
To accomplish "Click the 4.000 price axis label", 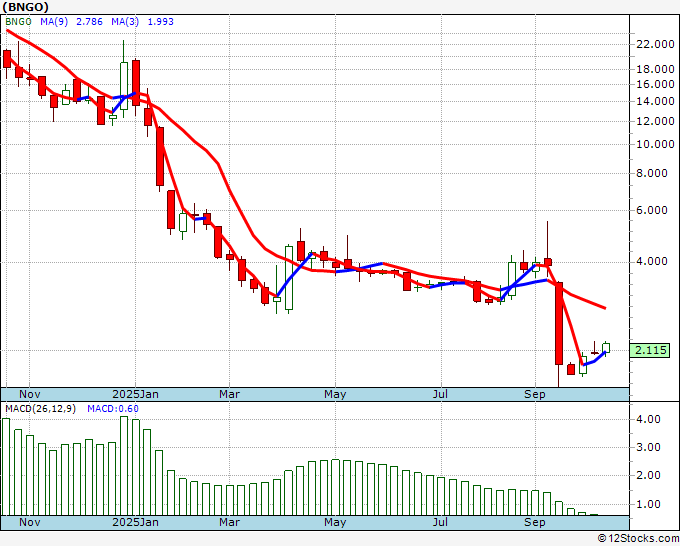I will tap(655, 262).
